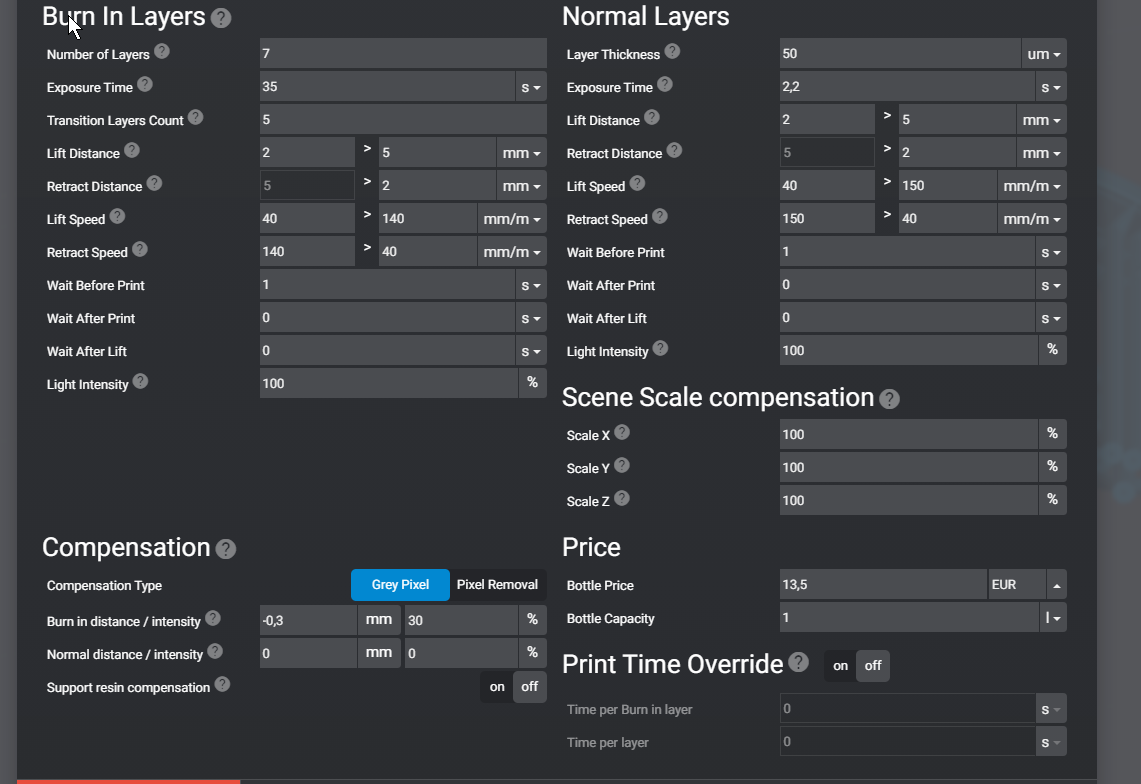Turn off Support resin compensation

(530, 687)
